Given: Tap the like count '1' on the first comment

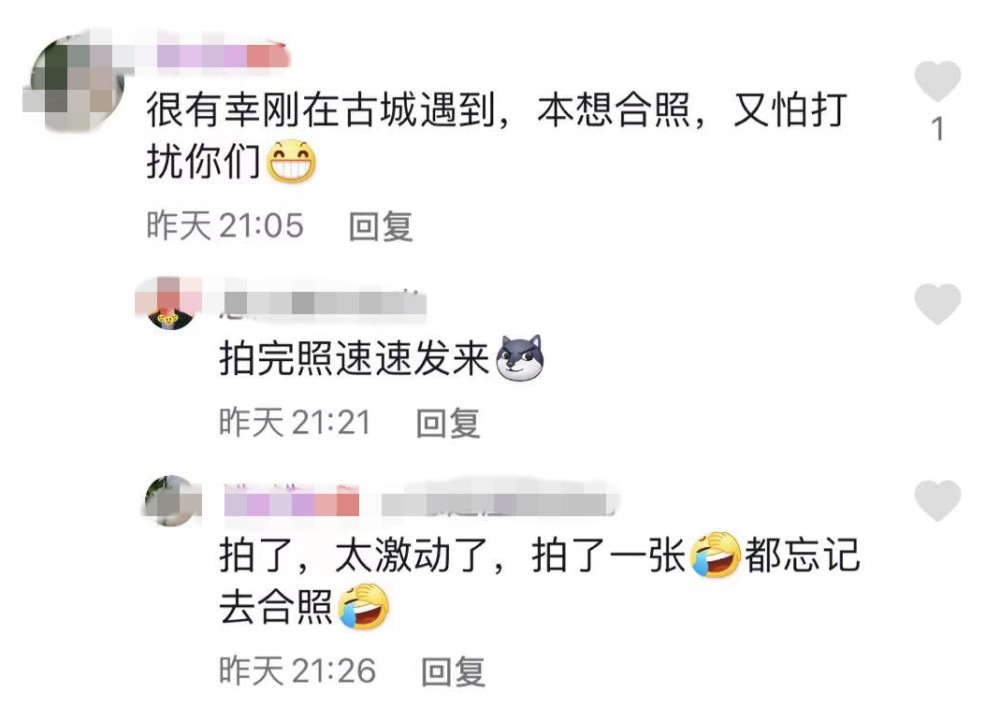Looking at the screenshot, I should pyautogui.click(x=937, y=129).
